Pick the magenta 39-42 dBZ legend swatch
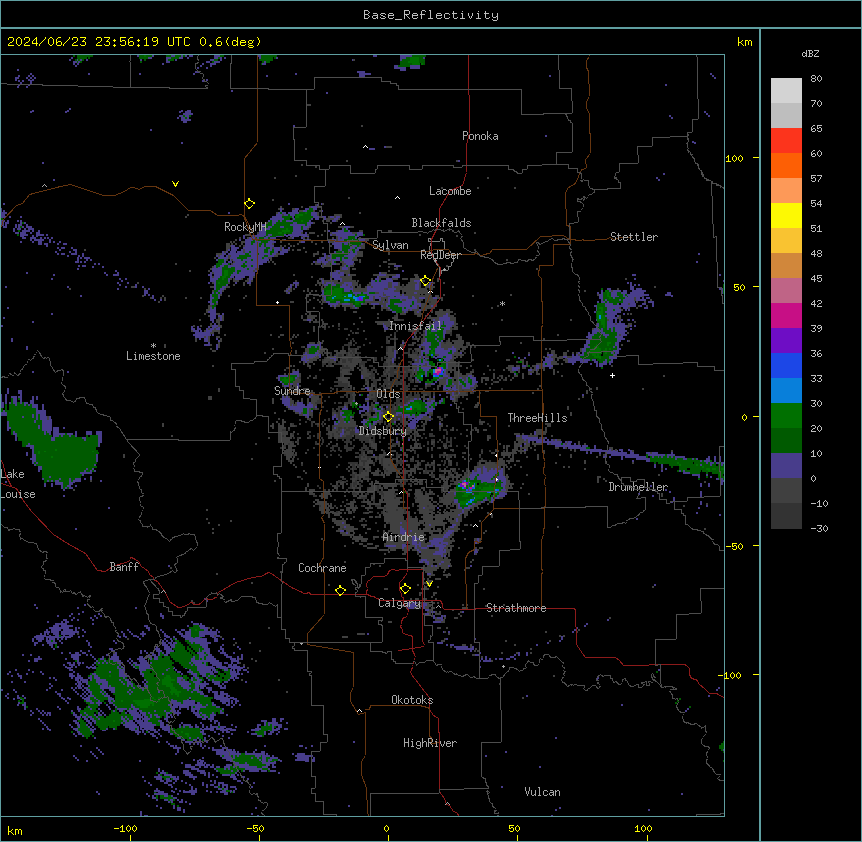Image resolution: width=862 pixels, height=842 pixels. (786, 315)
